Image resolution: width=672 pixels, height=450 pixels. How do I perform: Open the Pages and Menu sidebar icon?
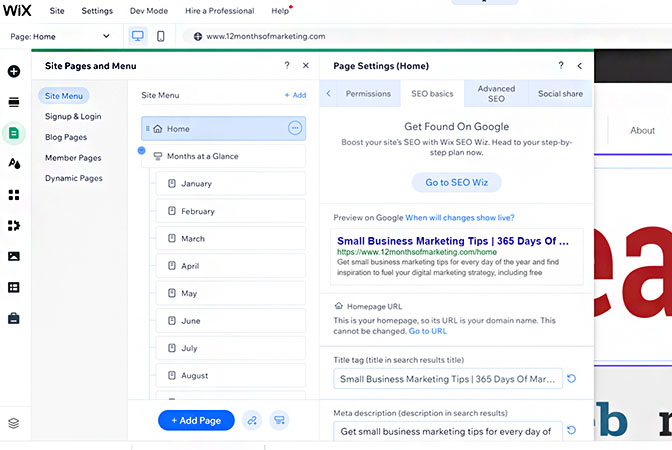pos(14,133)
